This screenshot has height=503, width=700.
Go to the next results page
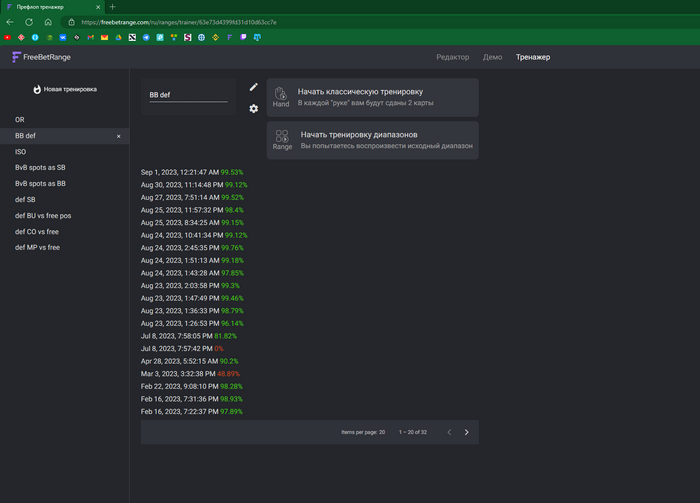click(467, 432)
